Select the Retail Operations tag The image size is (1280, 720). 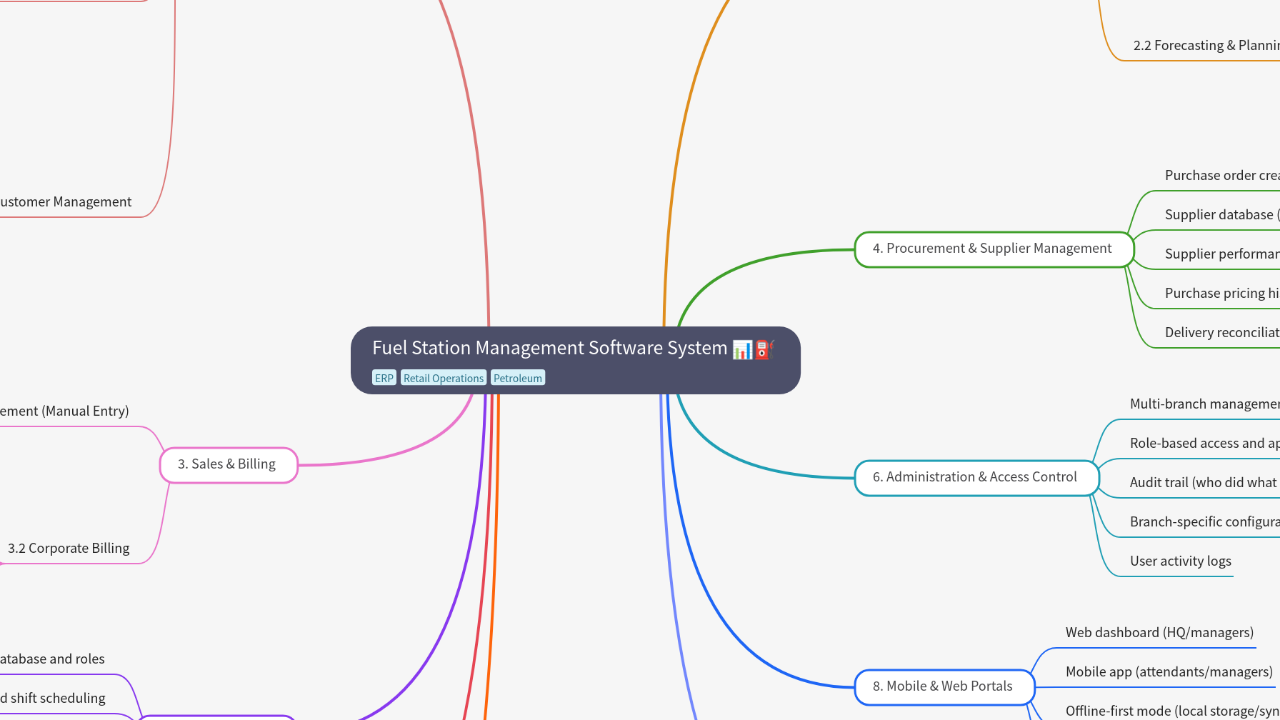pos(443,378)
